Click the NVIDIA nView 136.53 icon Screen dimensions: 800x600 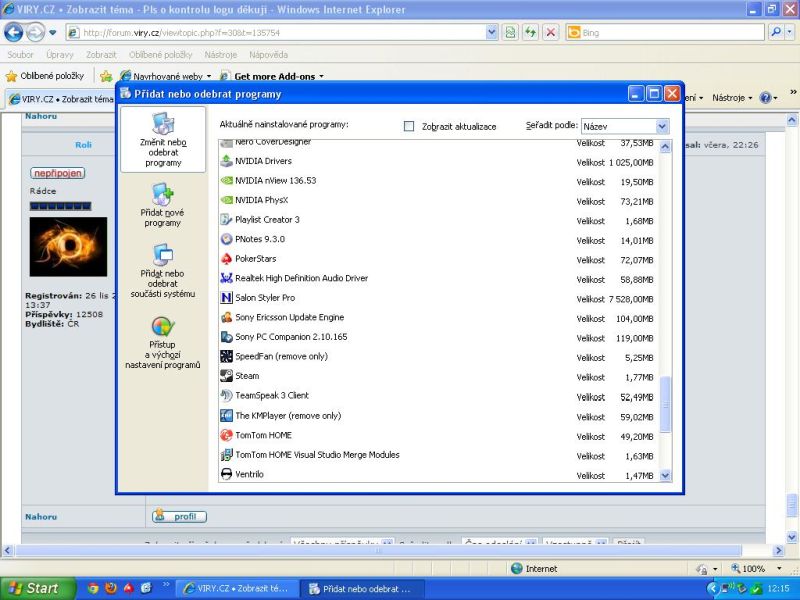click(226, 181)
